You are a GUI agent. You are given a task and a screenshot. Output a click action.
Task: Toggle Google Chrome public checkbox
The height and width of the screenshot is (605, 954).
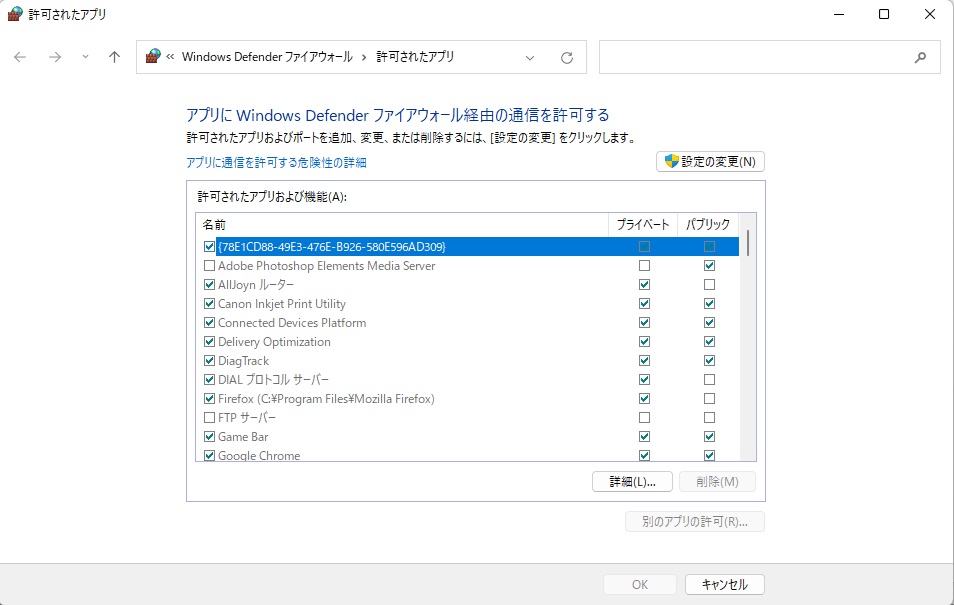click(709, 455)
